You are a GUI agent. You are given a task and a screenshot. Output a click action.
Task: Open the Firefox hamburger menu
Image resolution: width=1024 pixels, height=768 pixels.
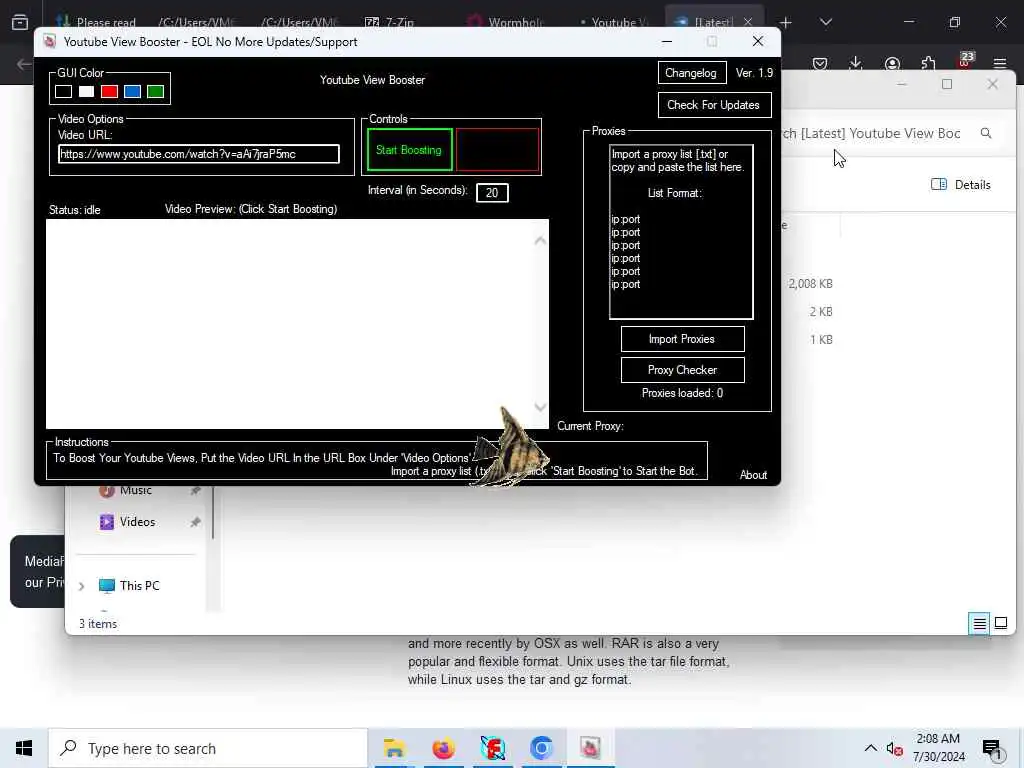[1000, 63]
